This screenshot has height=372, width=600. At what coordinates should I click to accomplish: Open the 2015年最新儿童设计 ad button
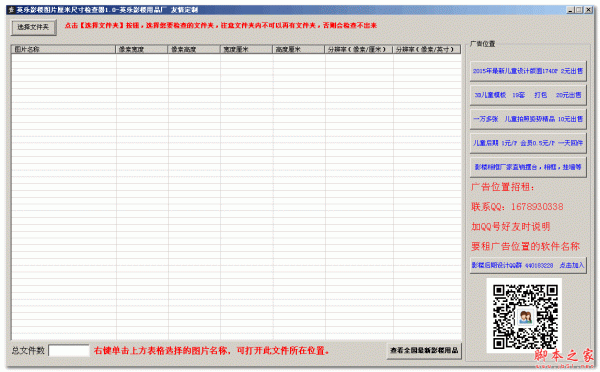[x=528, y=71]
